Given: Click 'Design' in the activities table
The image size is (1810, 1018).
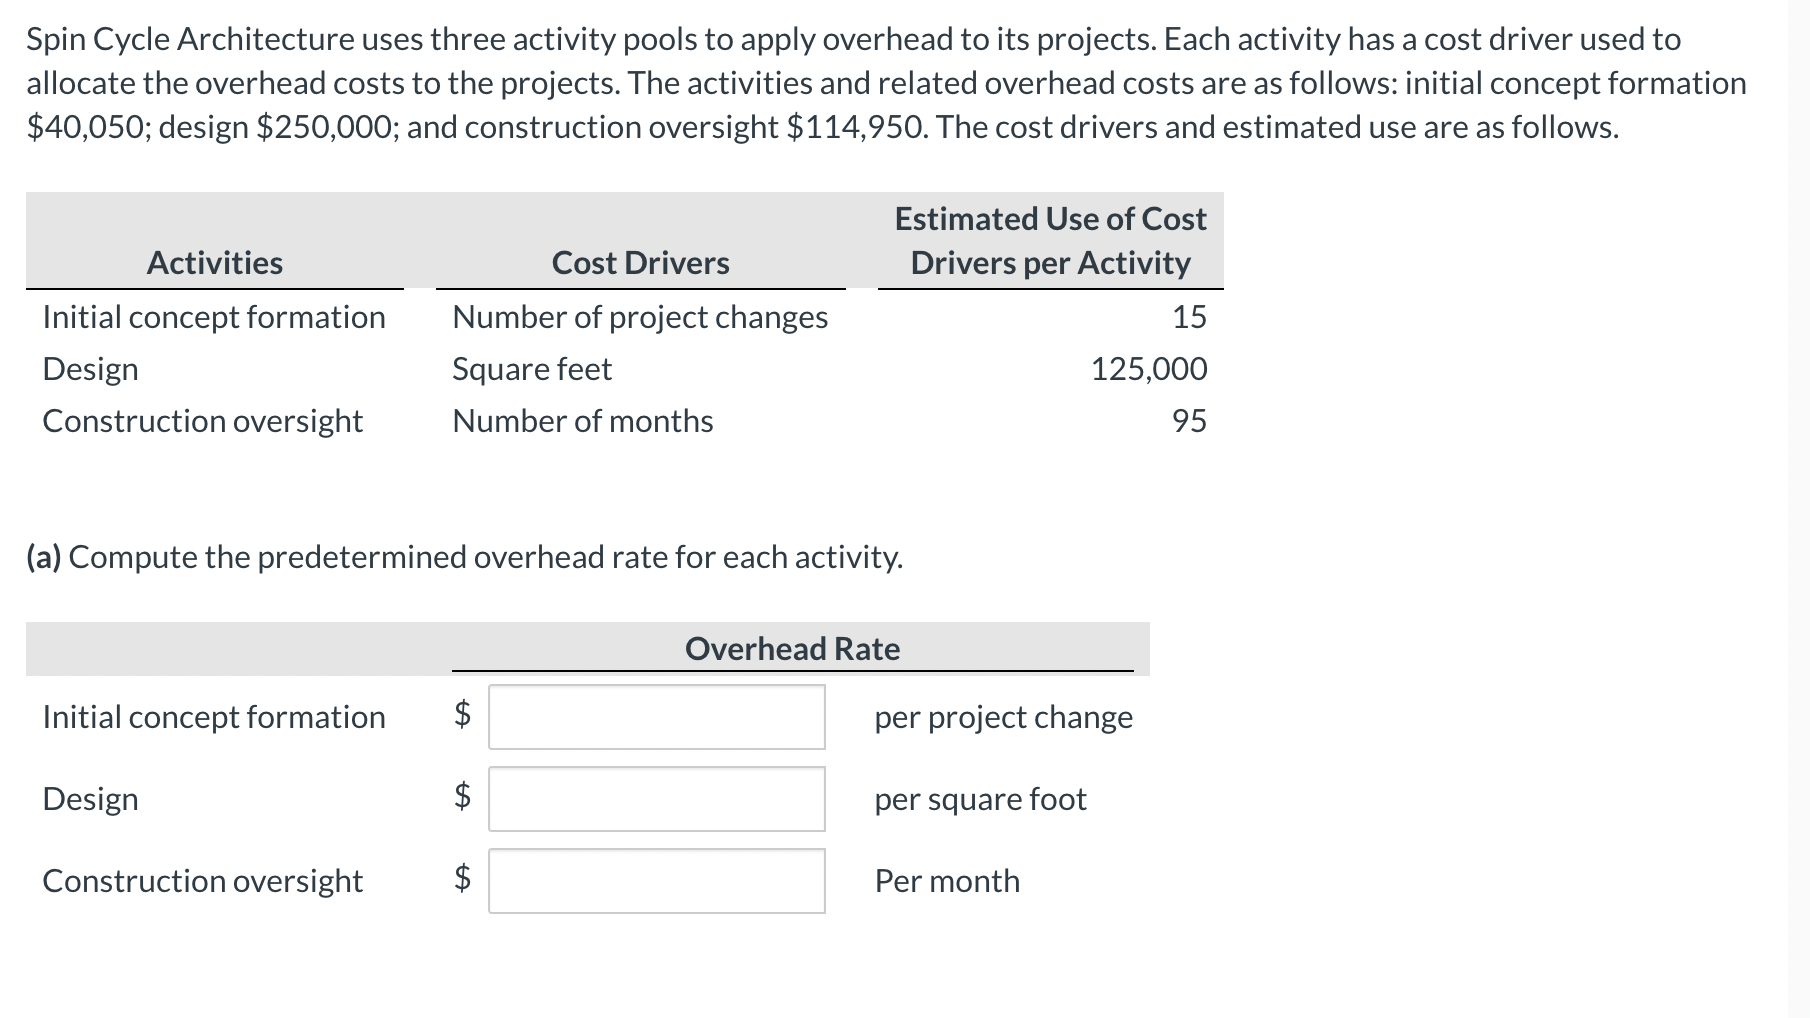Looking at the screenshot, I should pyautogui.click(x=91, y=369).
